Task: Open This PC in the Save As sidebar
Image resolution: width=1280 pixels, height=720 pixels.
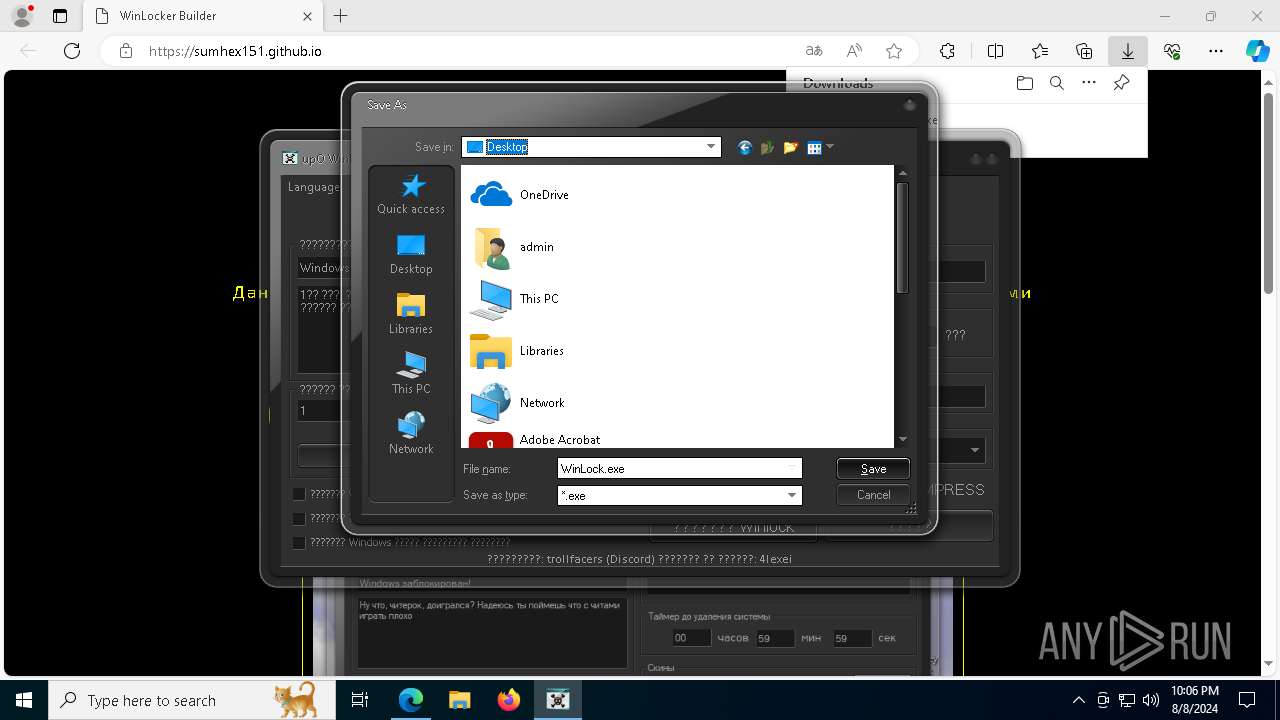Action: point(411,375)
